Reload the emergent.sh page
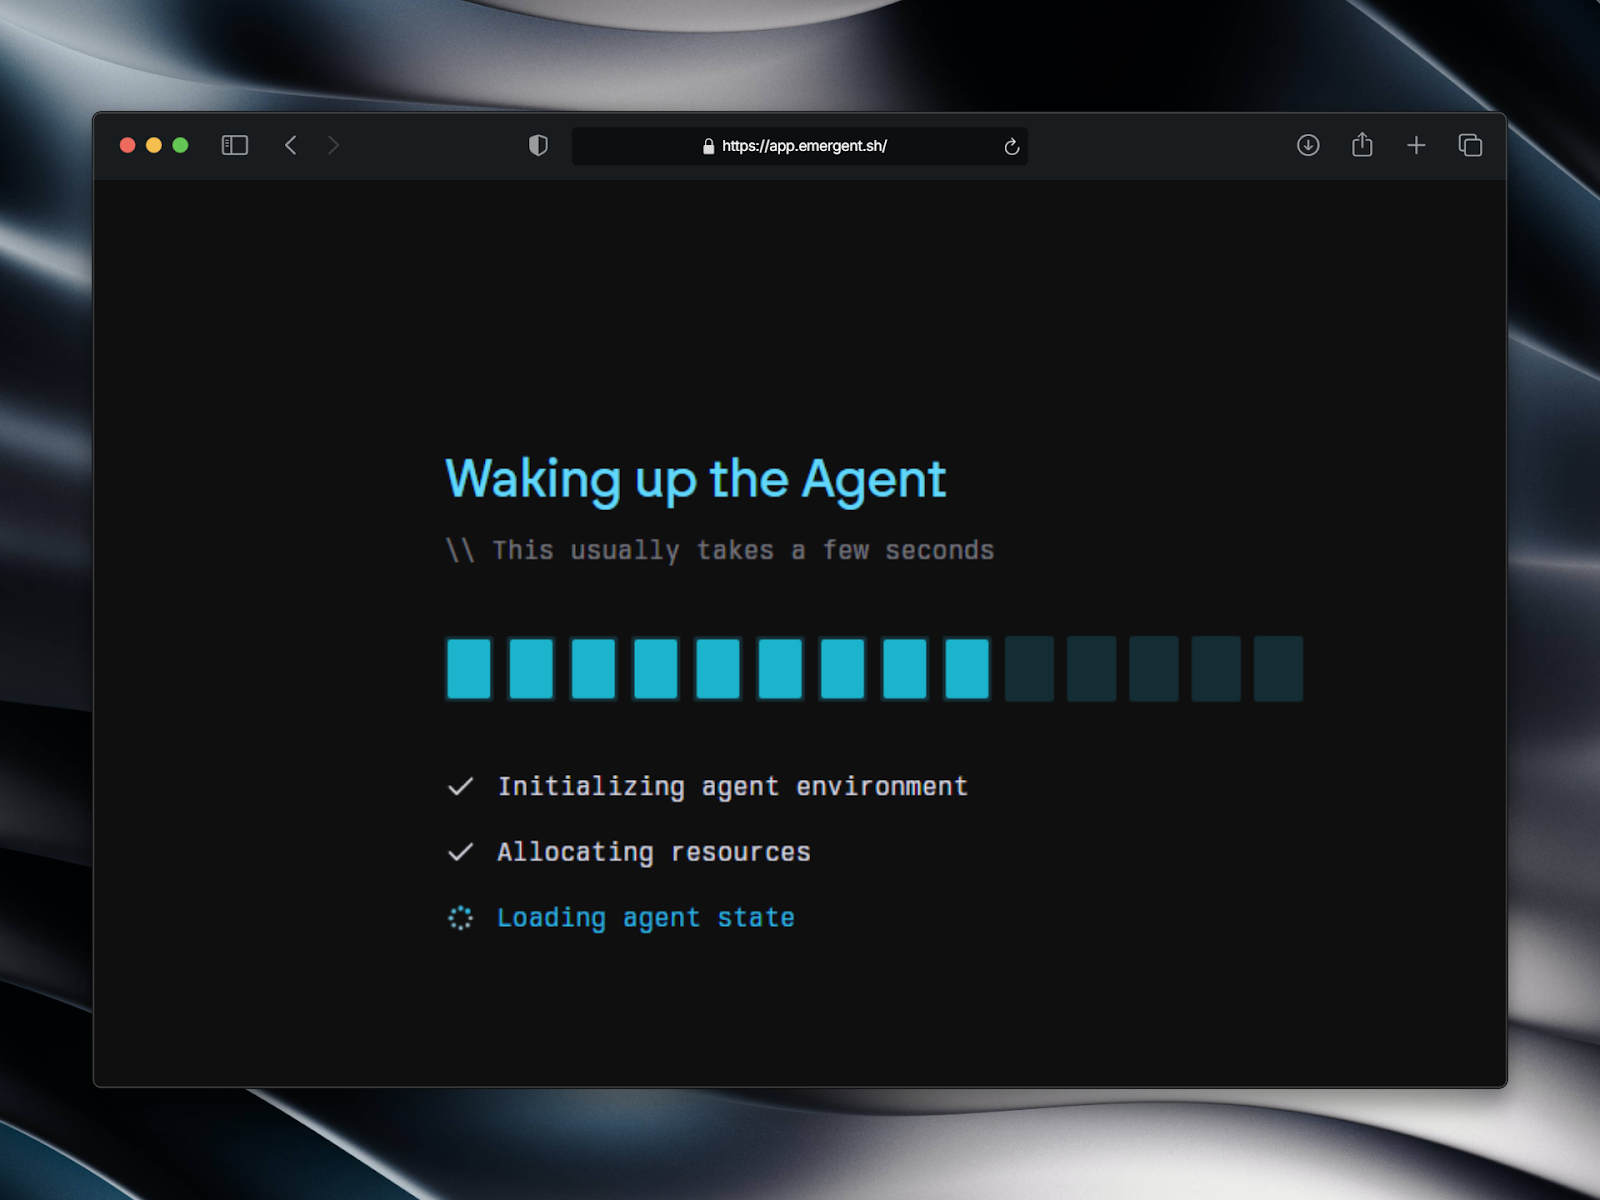Image resolution: width=1600 pixels, height=1200 pixels. pyautogui.click(x=1011, y=147)
